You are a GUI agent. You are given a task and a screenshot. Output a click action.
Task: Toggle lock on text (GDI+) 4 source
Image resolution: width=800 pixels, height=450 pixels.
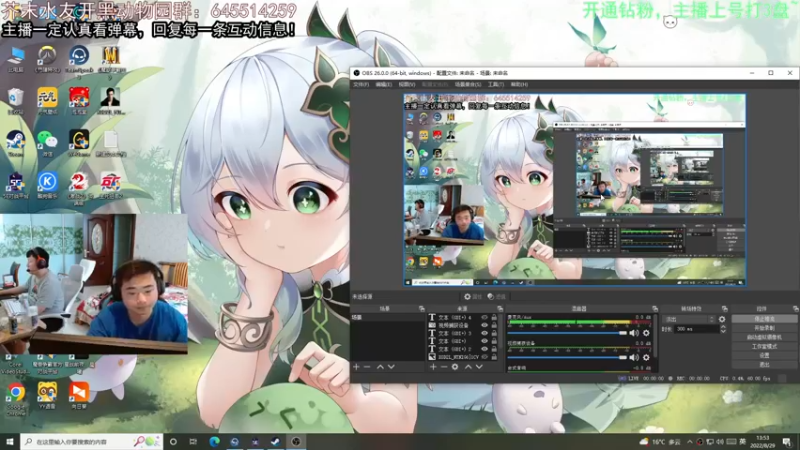(x=494, y=317)
